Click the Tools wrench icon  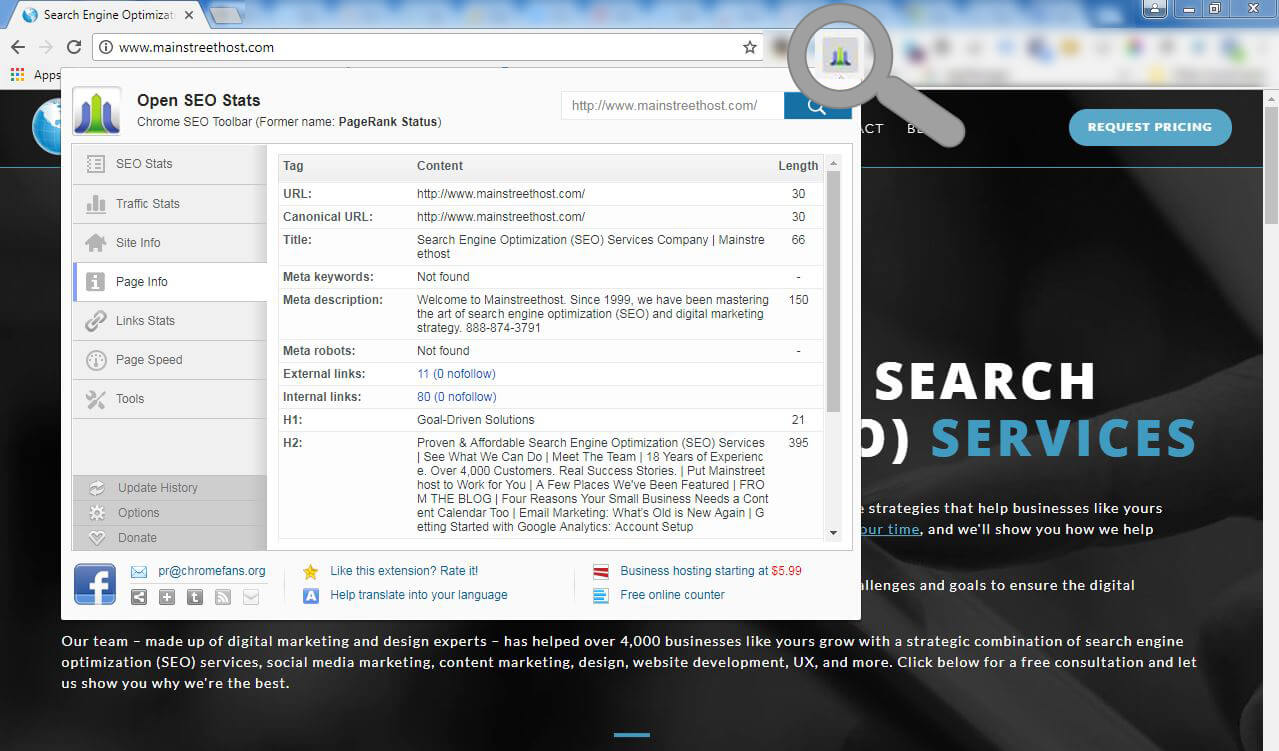click(x=96, y=399)
